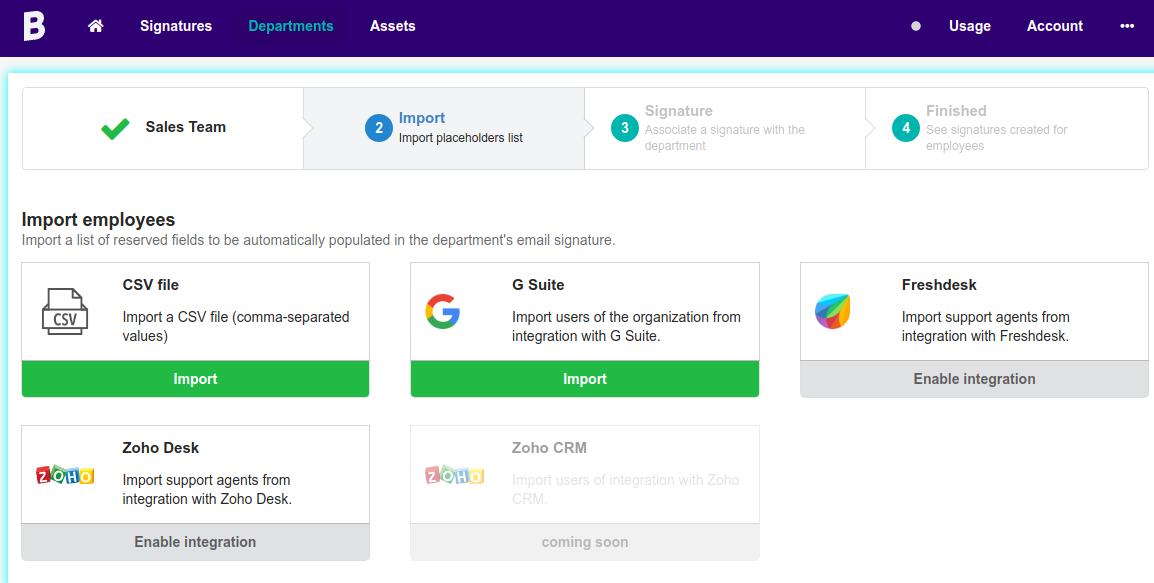Click the Home icon in the top menu

pos(95,26)
